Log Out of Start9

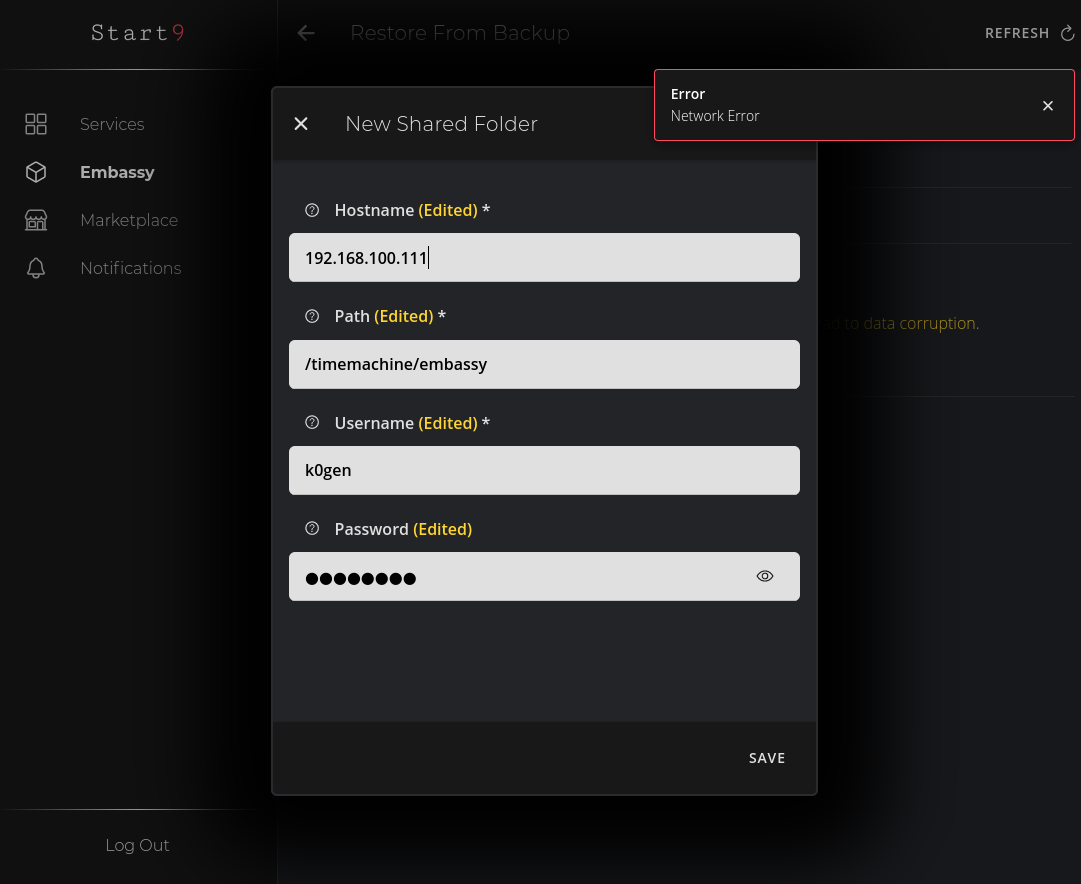point(137,845)
